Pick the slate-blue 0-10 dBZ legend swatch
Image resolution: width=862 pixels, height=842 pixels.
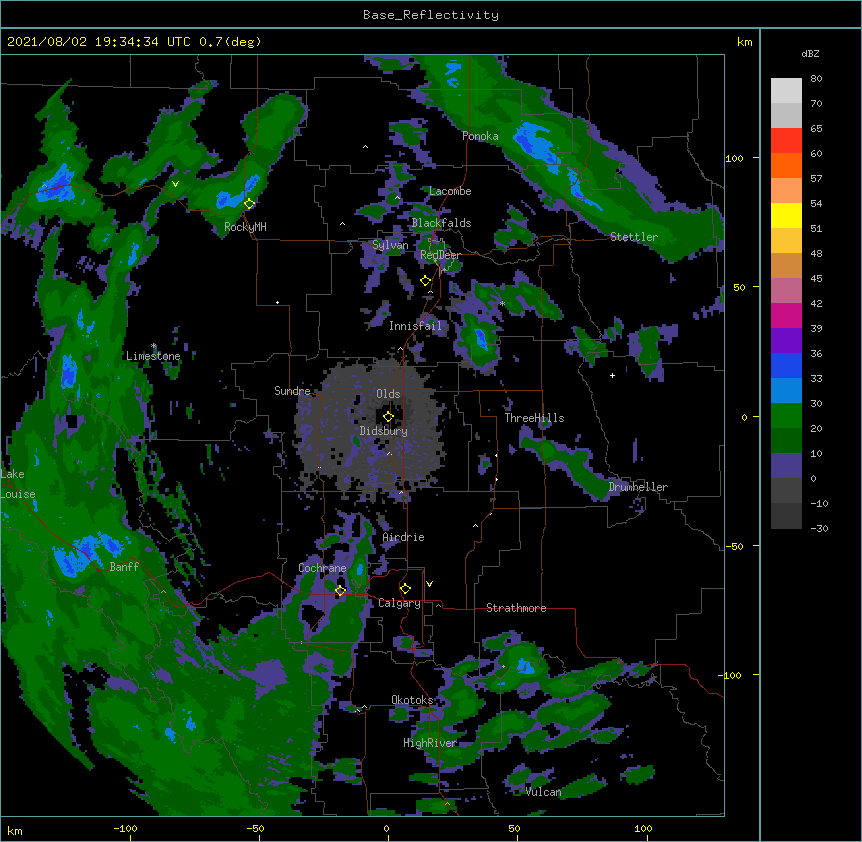(x=786, y=466)
